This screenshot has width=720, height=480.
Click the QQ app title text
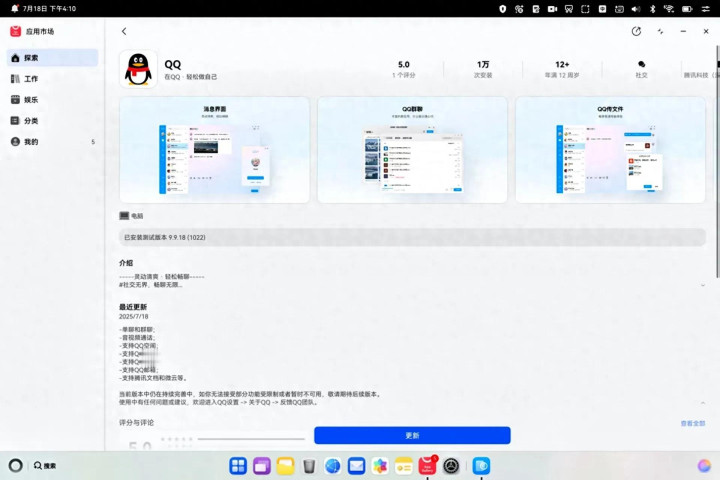[x=173, y=64]
